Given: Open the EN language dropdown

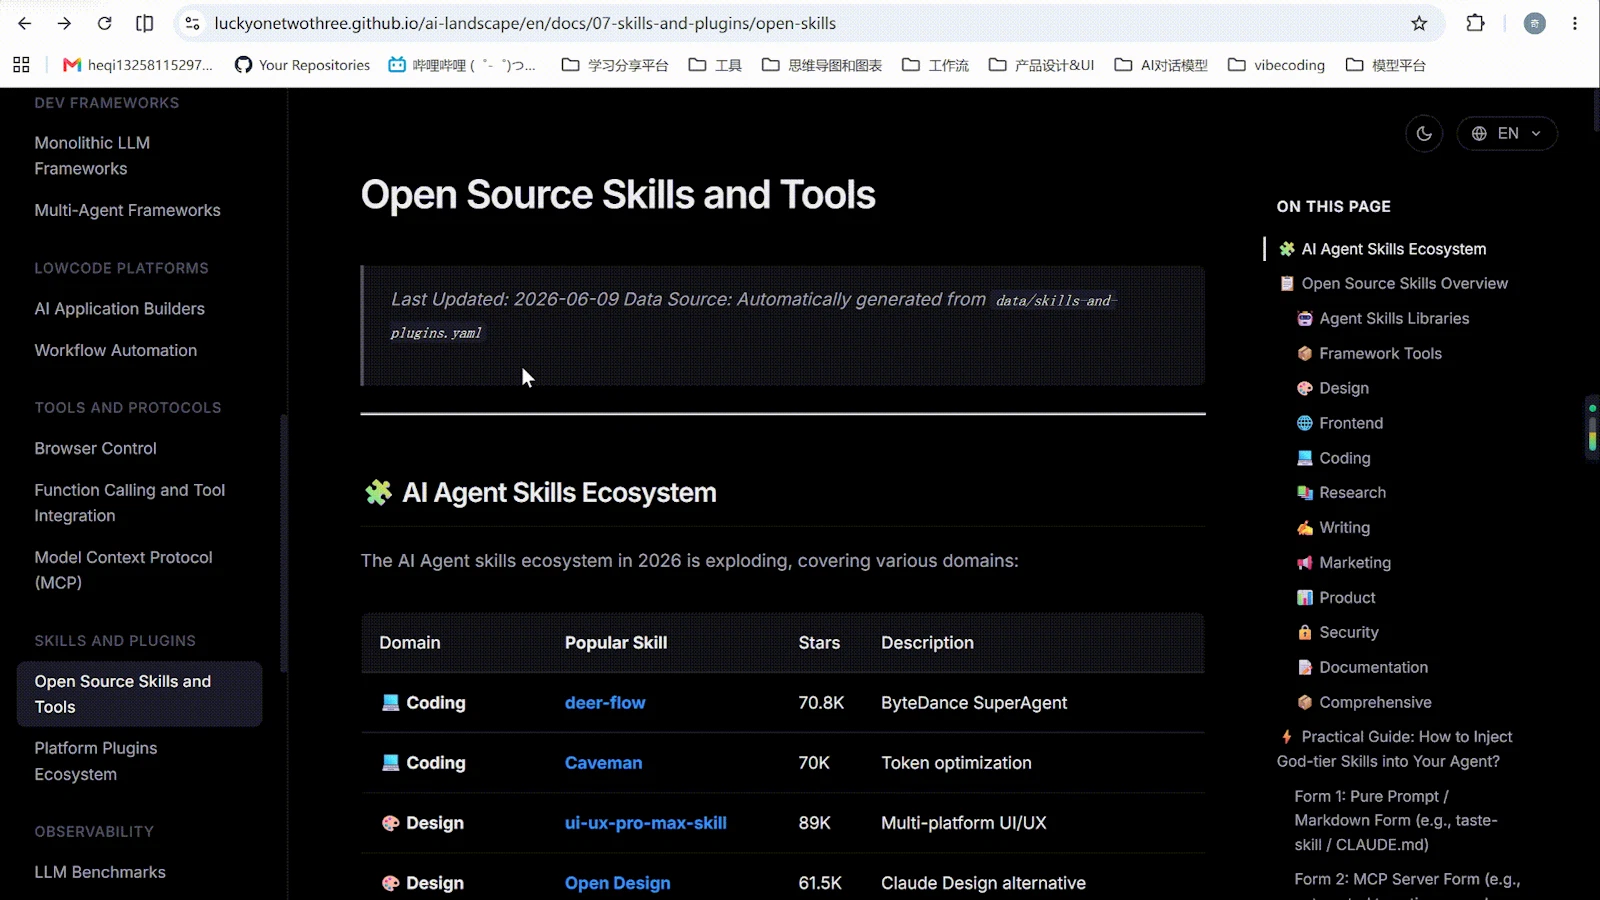Looking at the screenshot, I should (1507, 133).
